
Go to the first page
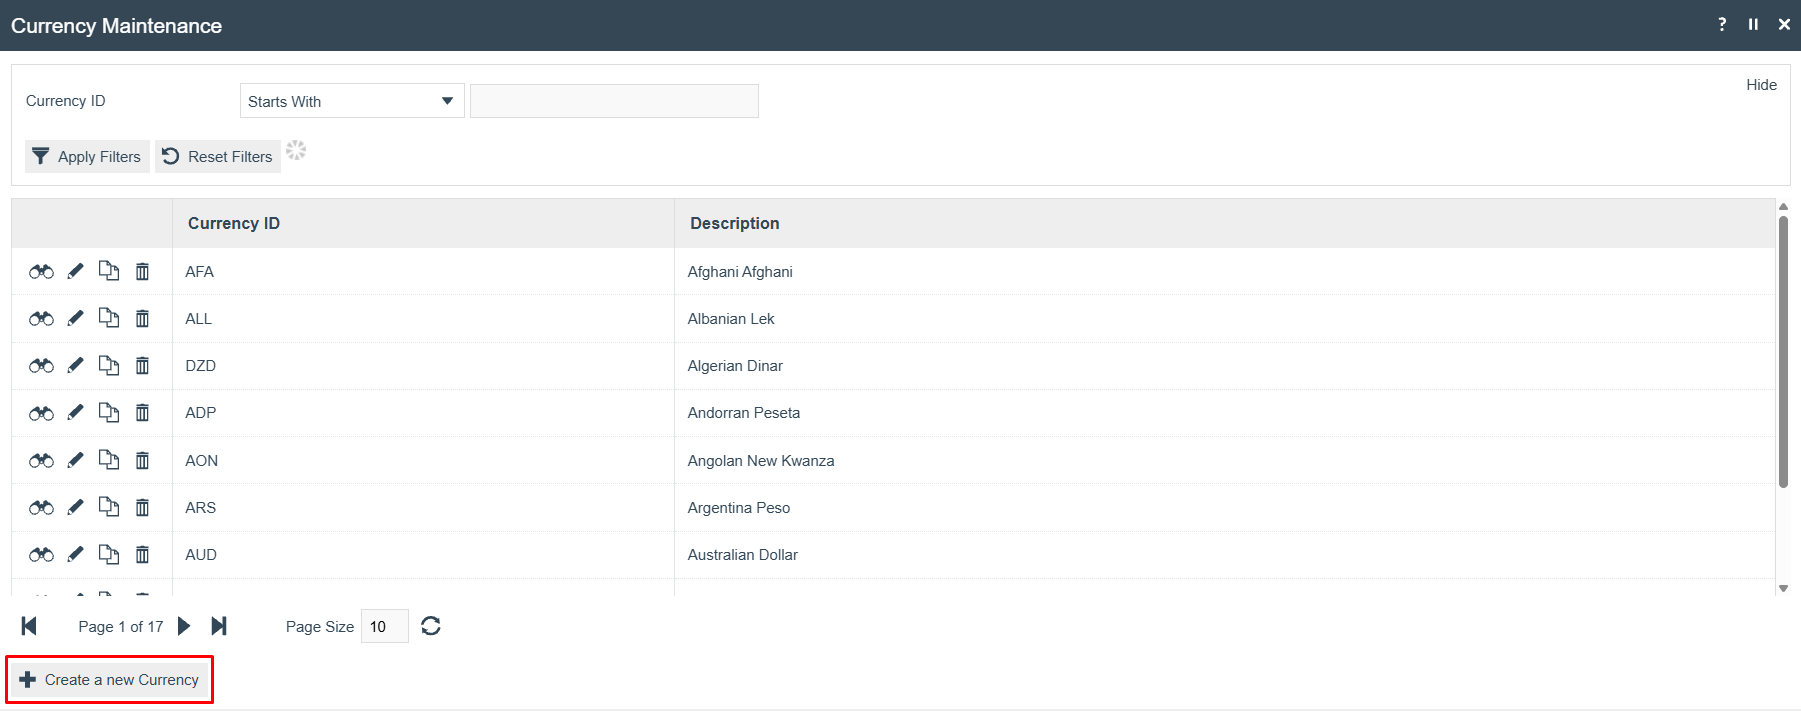(29, 626)
